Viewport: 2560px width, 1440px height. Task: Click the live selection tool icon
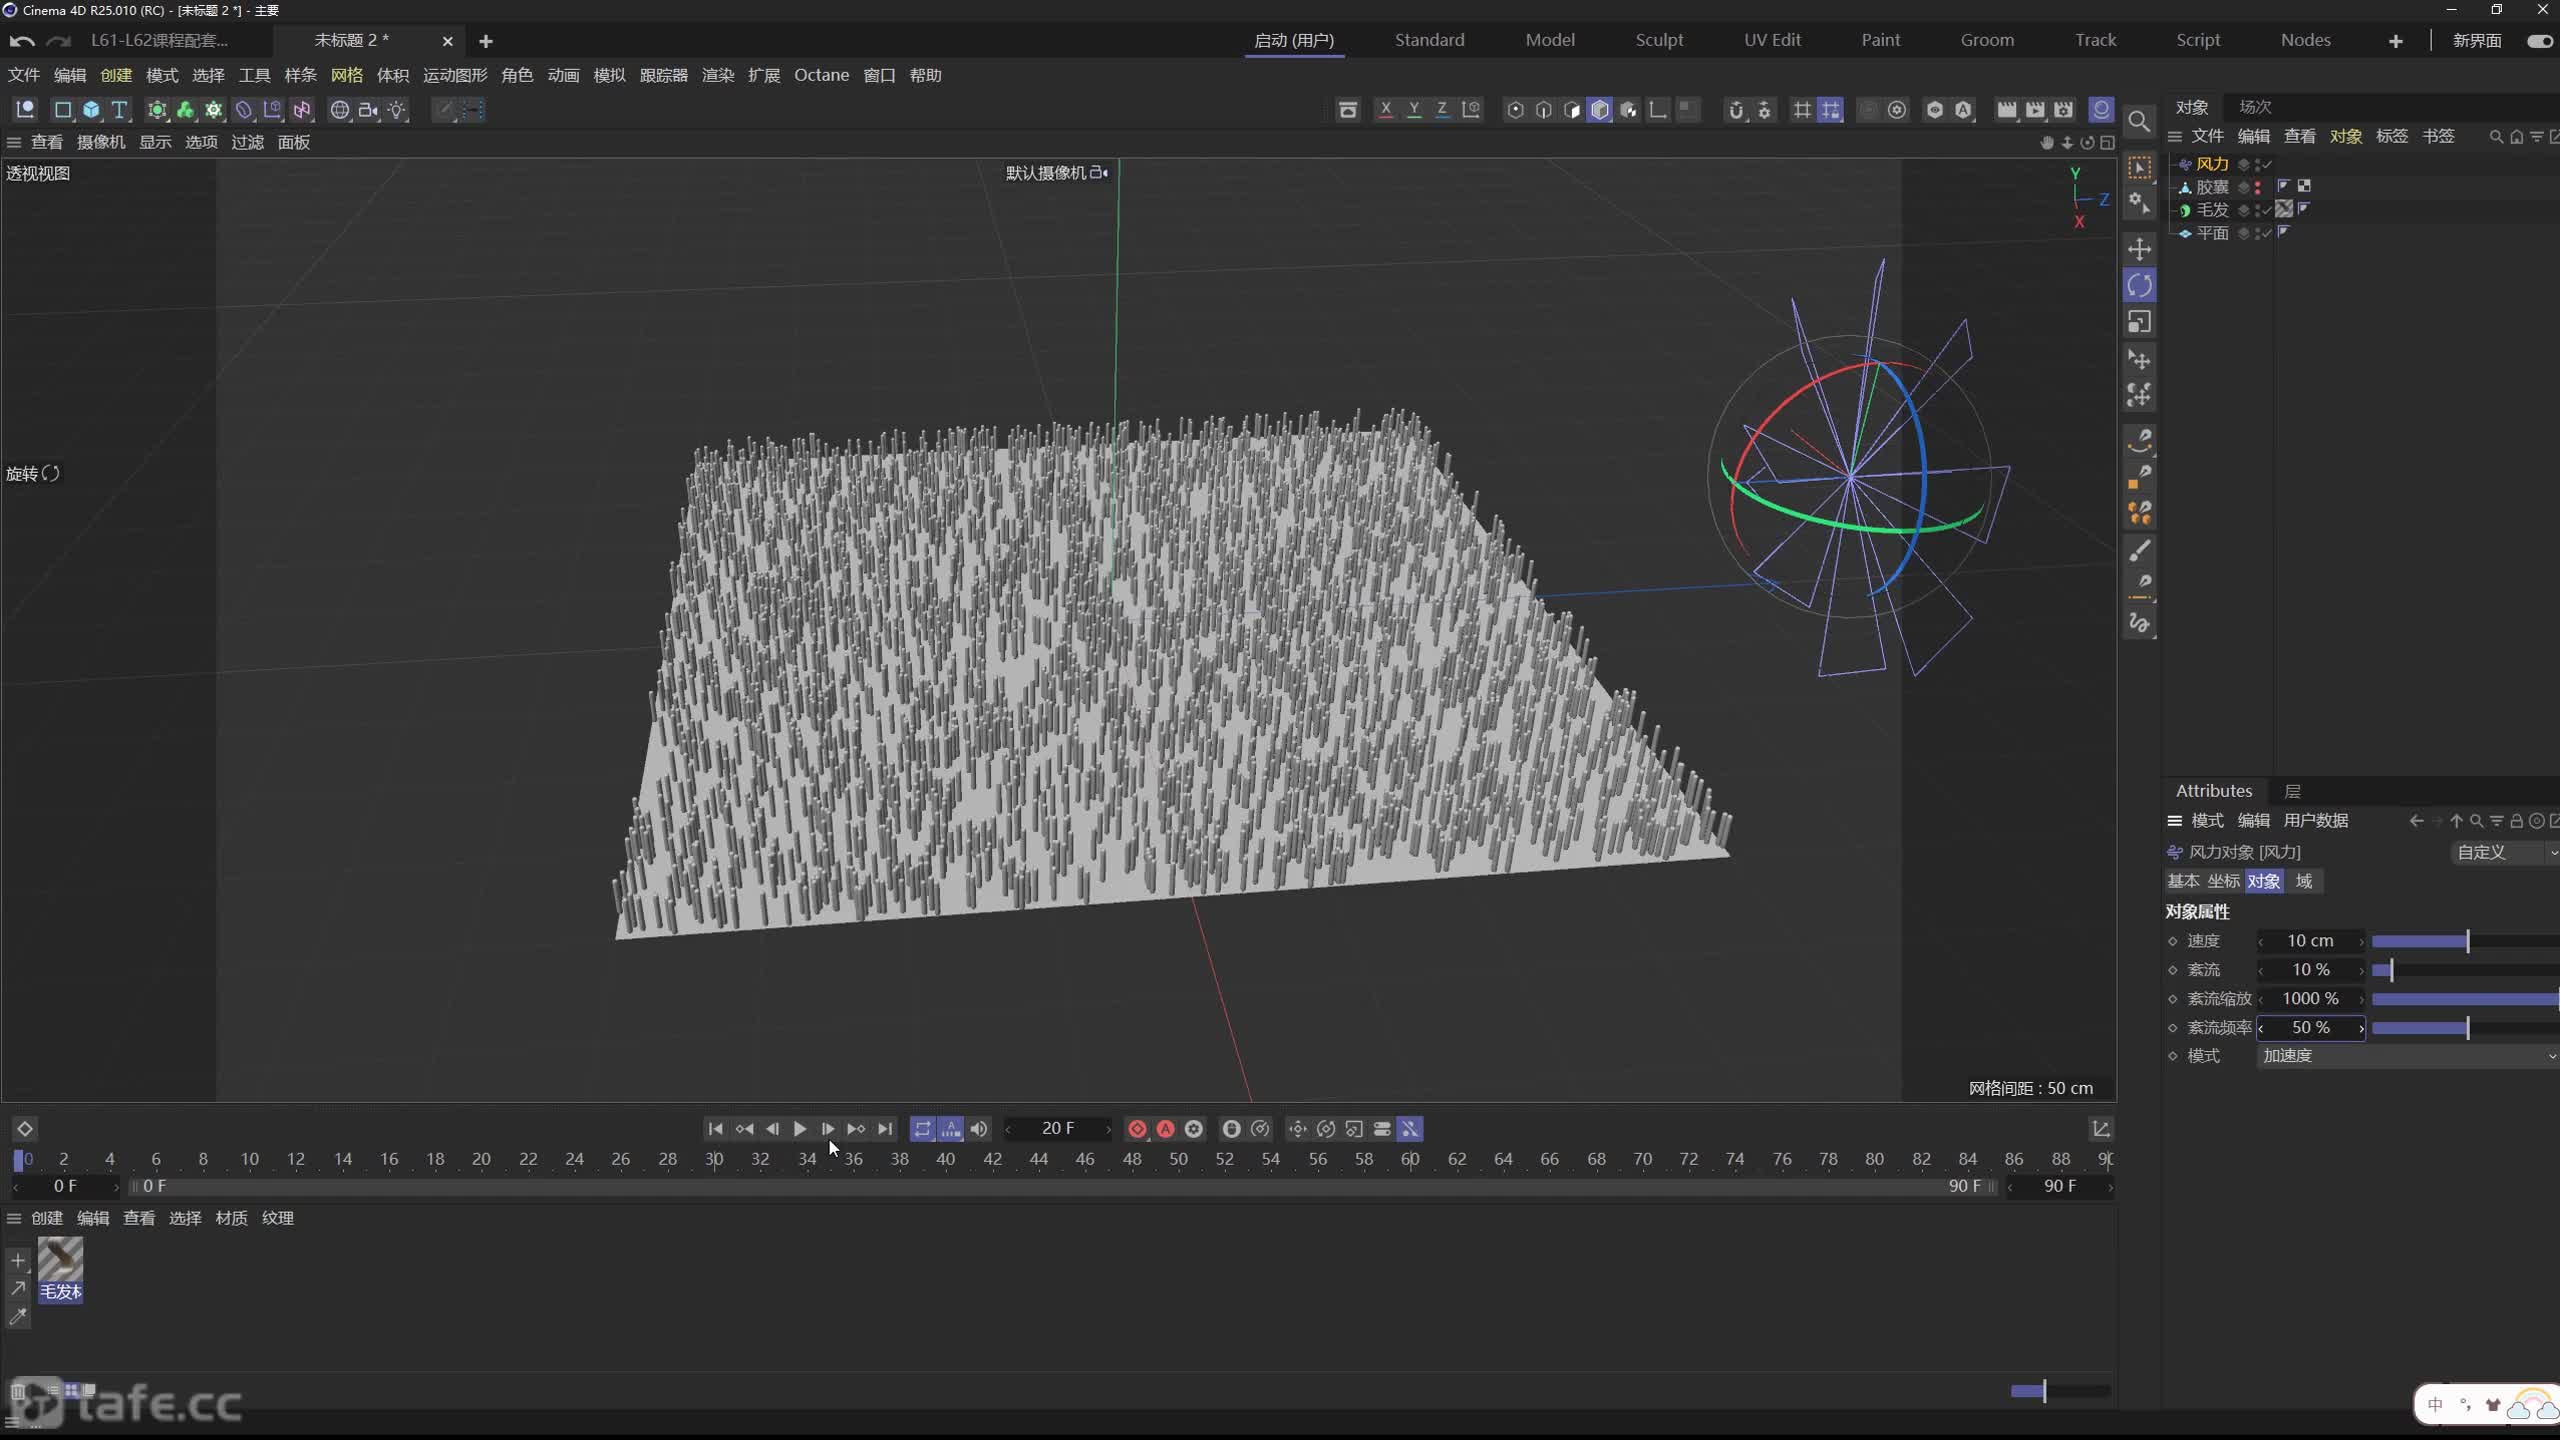click(x=2139, y=167)
